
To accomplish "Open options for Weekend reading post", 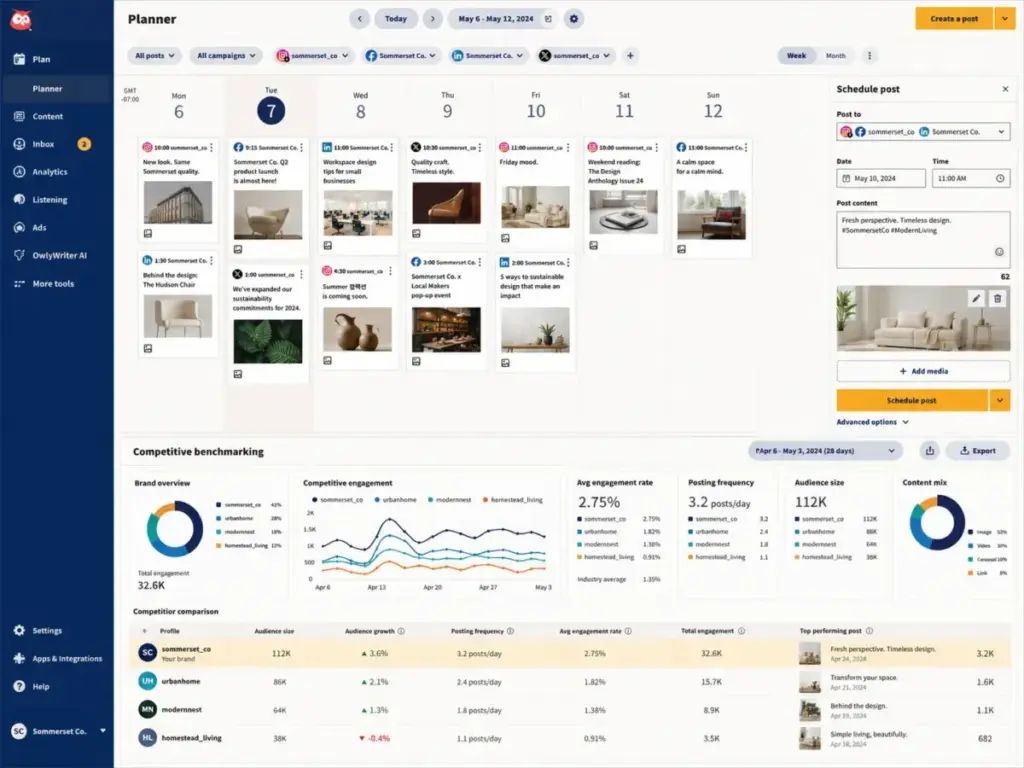I will (657, 148).
